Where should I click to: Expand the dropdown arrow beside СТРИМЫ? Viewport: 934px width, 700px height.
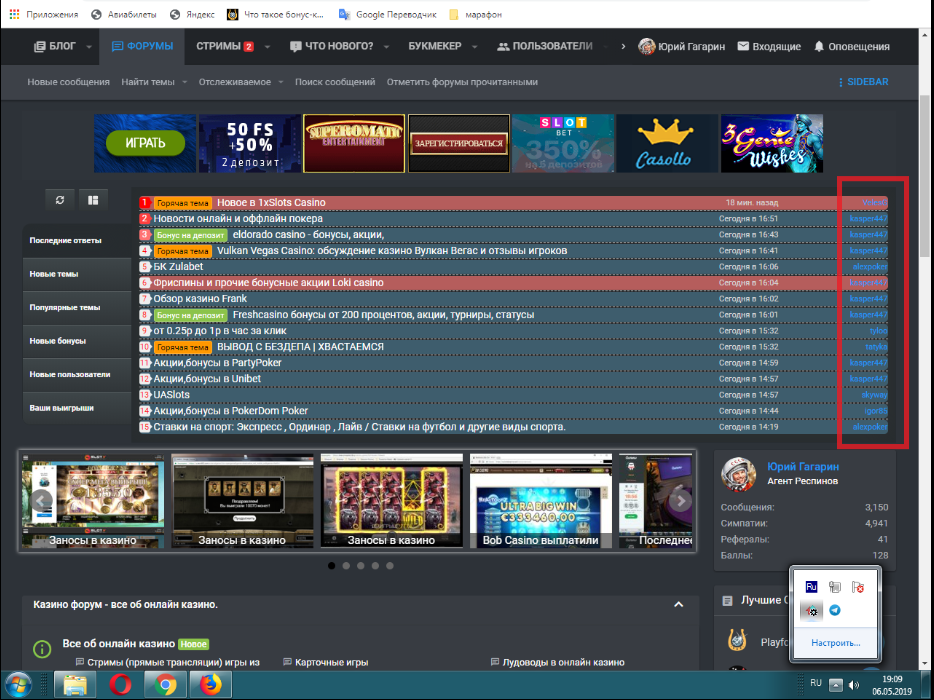pyautogui.click(x=267, y=47)
